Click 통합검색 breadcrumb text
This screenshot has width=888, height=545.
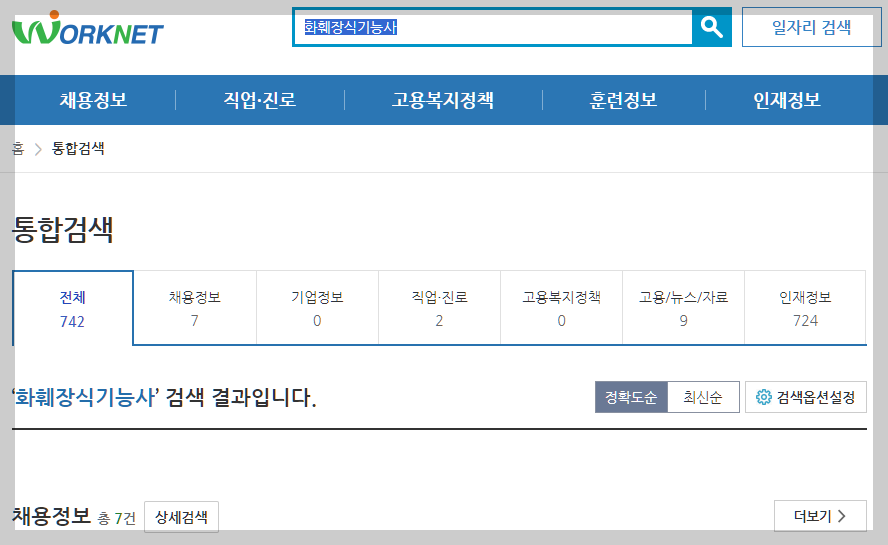click(78, 148)
